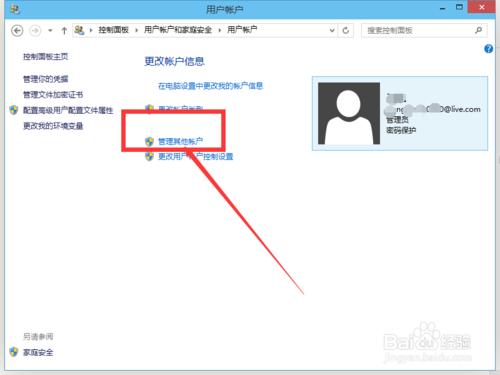Open 管理你的凭据 link

coord(45,79)
